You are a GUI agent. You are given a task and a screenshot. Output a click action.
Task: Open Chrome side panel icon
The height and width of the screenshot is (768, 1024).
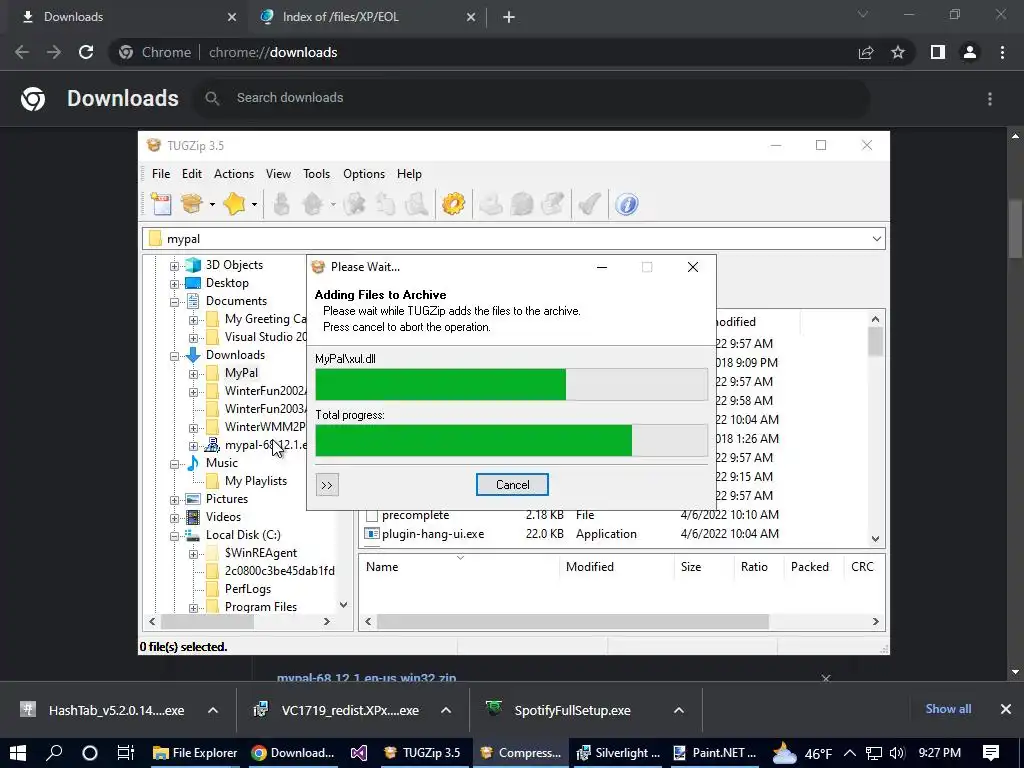click(938, 52)
